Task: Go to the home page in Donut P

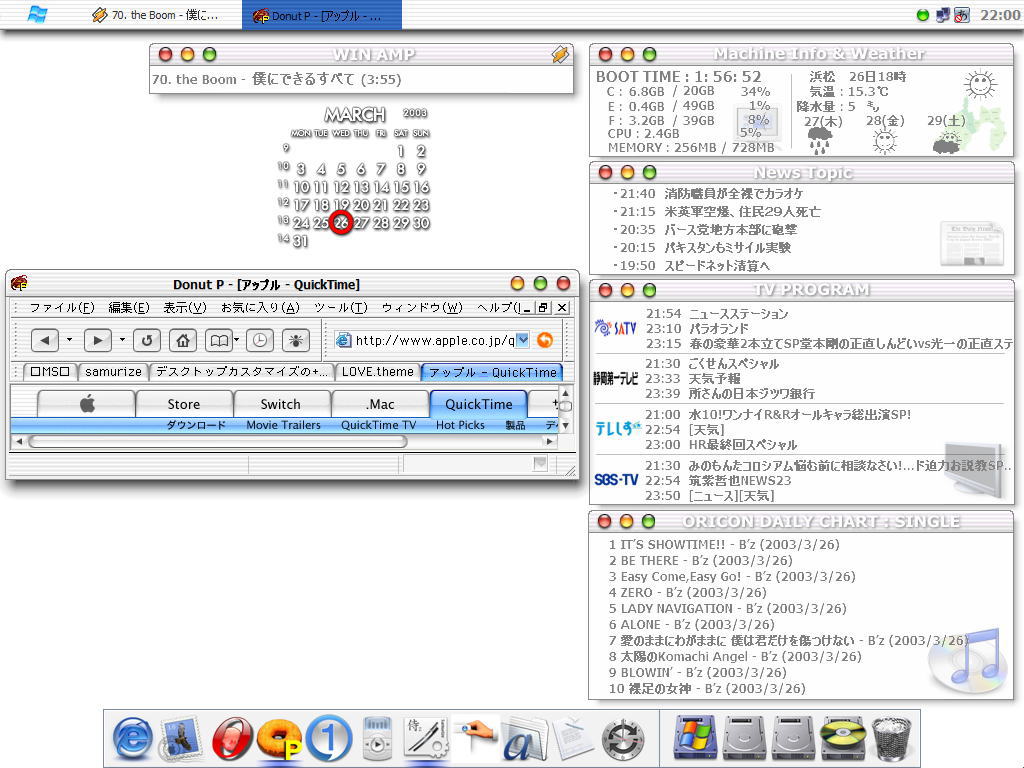Action: coord(183,340)
